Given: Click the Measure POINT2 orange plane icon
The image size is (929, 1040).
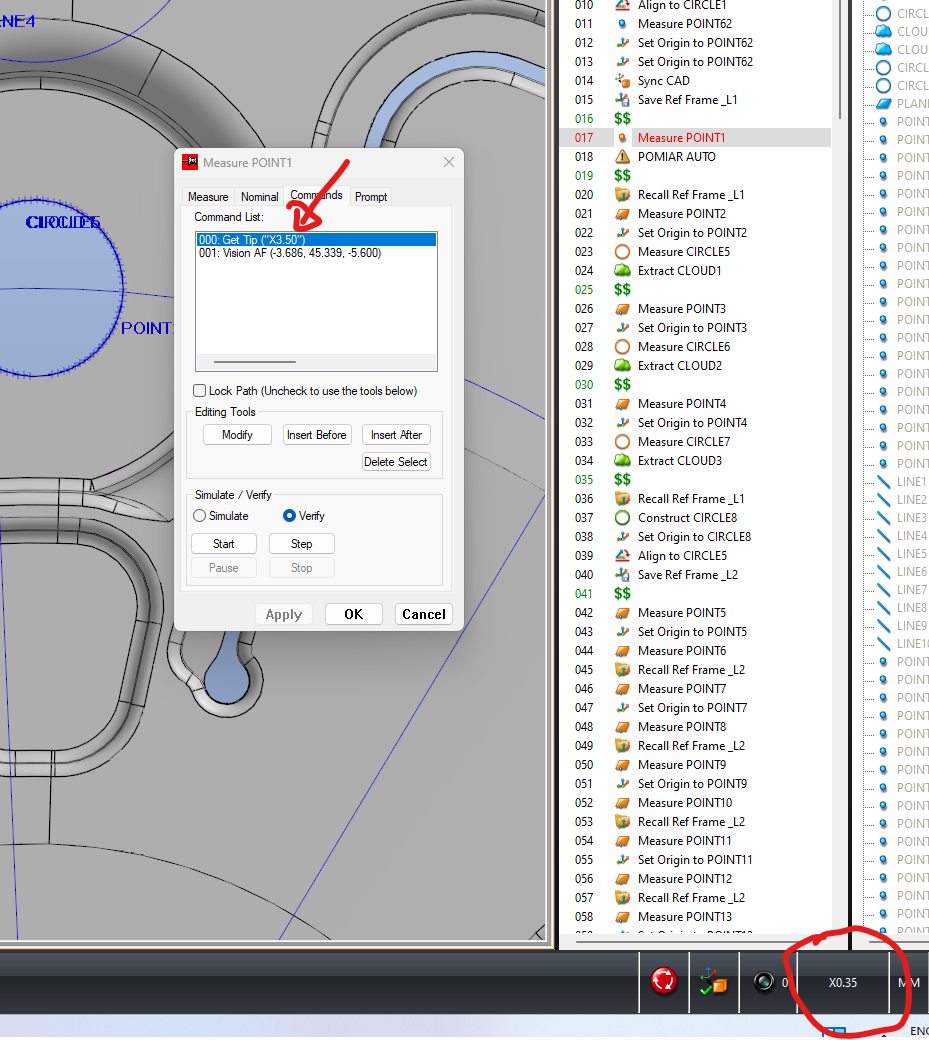Looking at the screenshot, I should [x=622, y=214].
